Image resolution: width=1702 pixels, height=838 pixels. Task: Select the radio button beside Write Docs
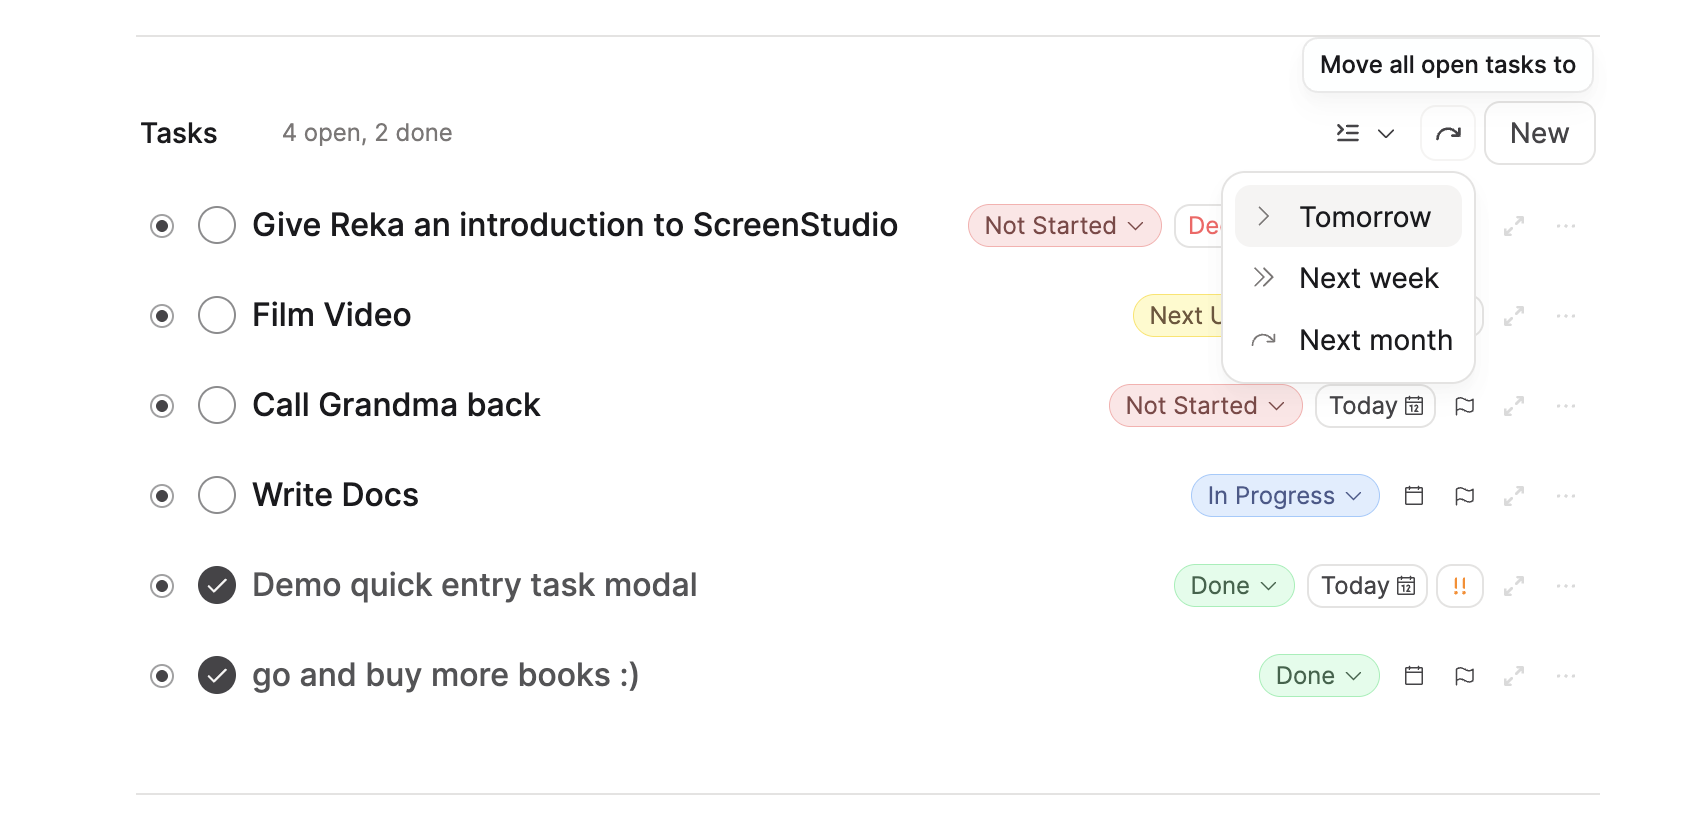(x=162, y=496)
